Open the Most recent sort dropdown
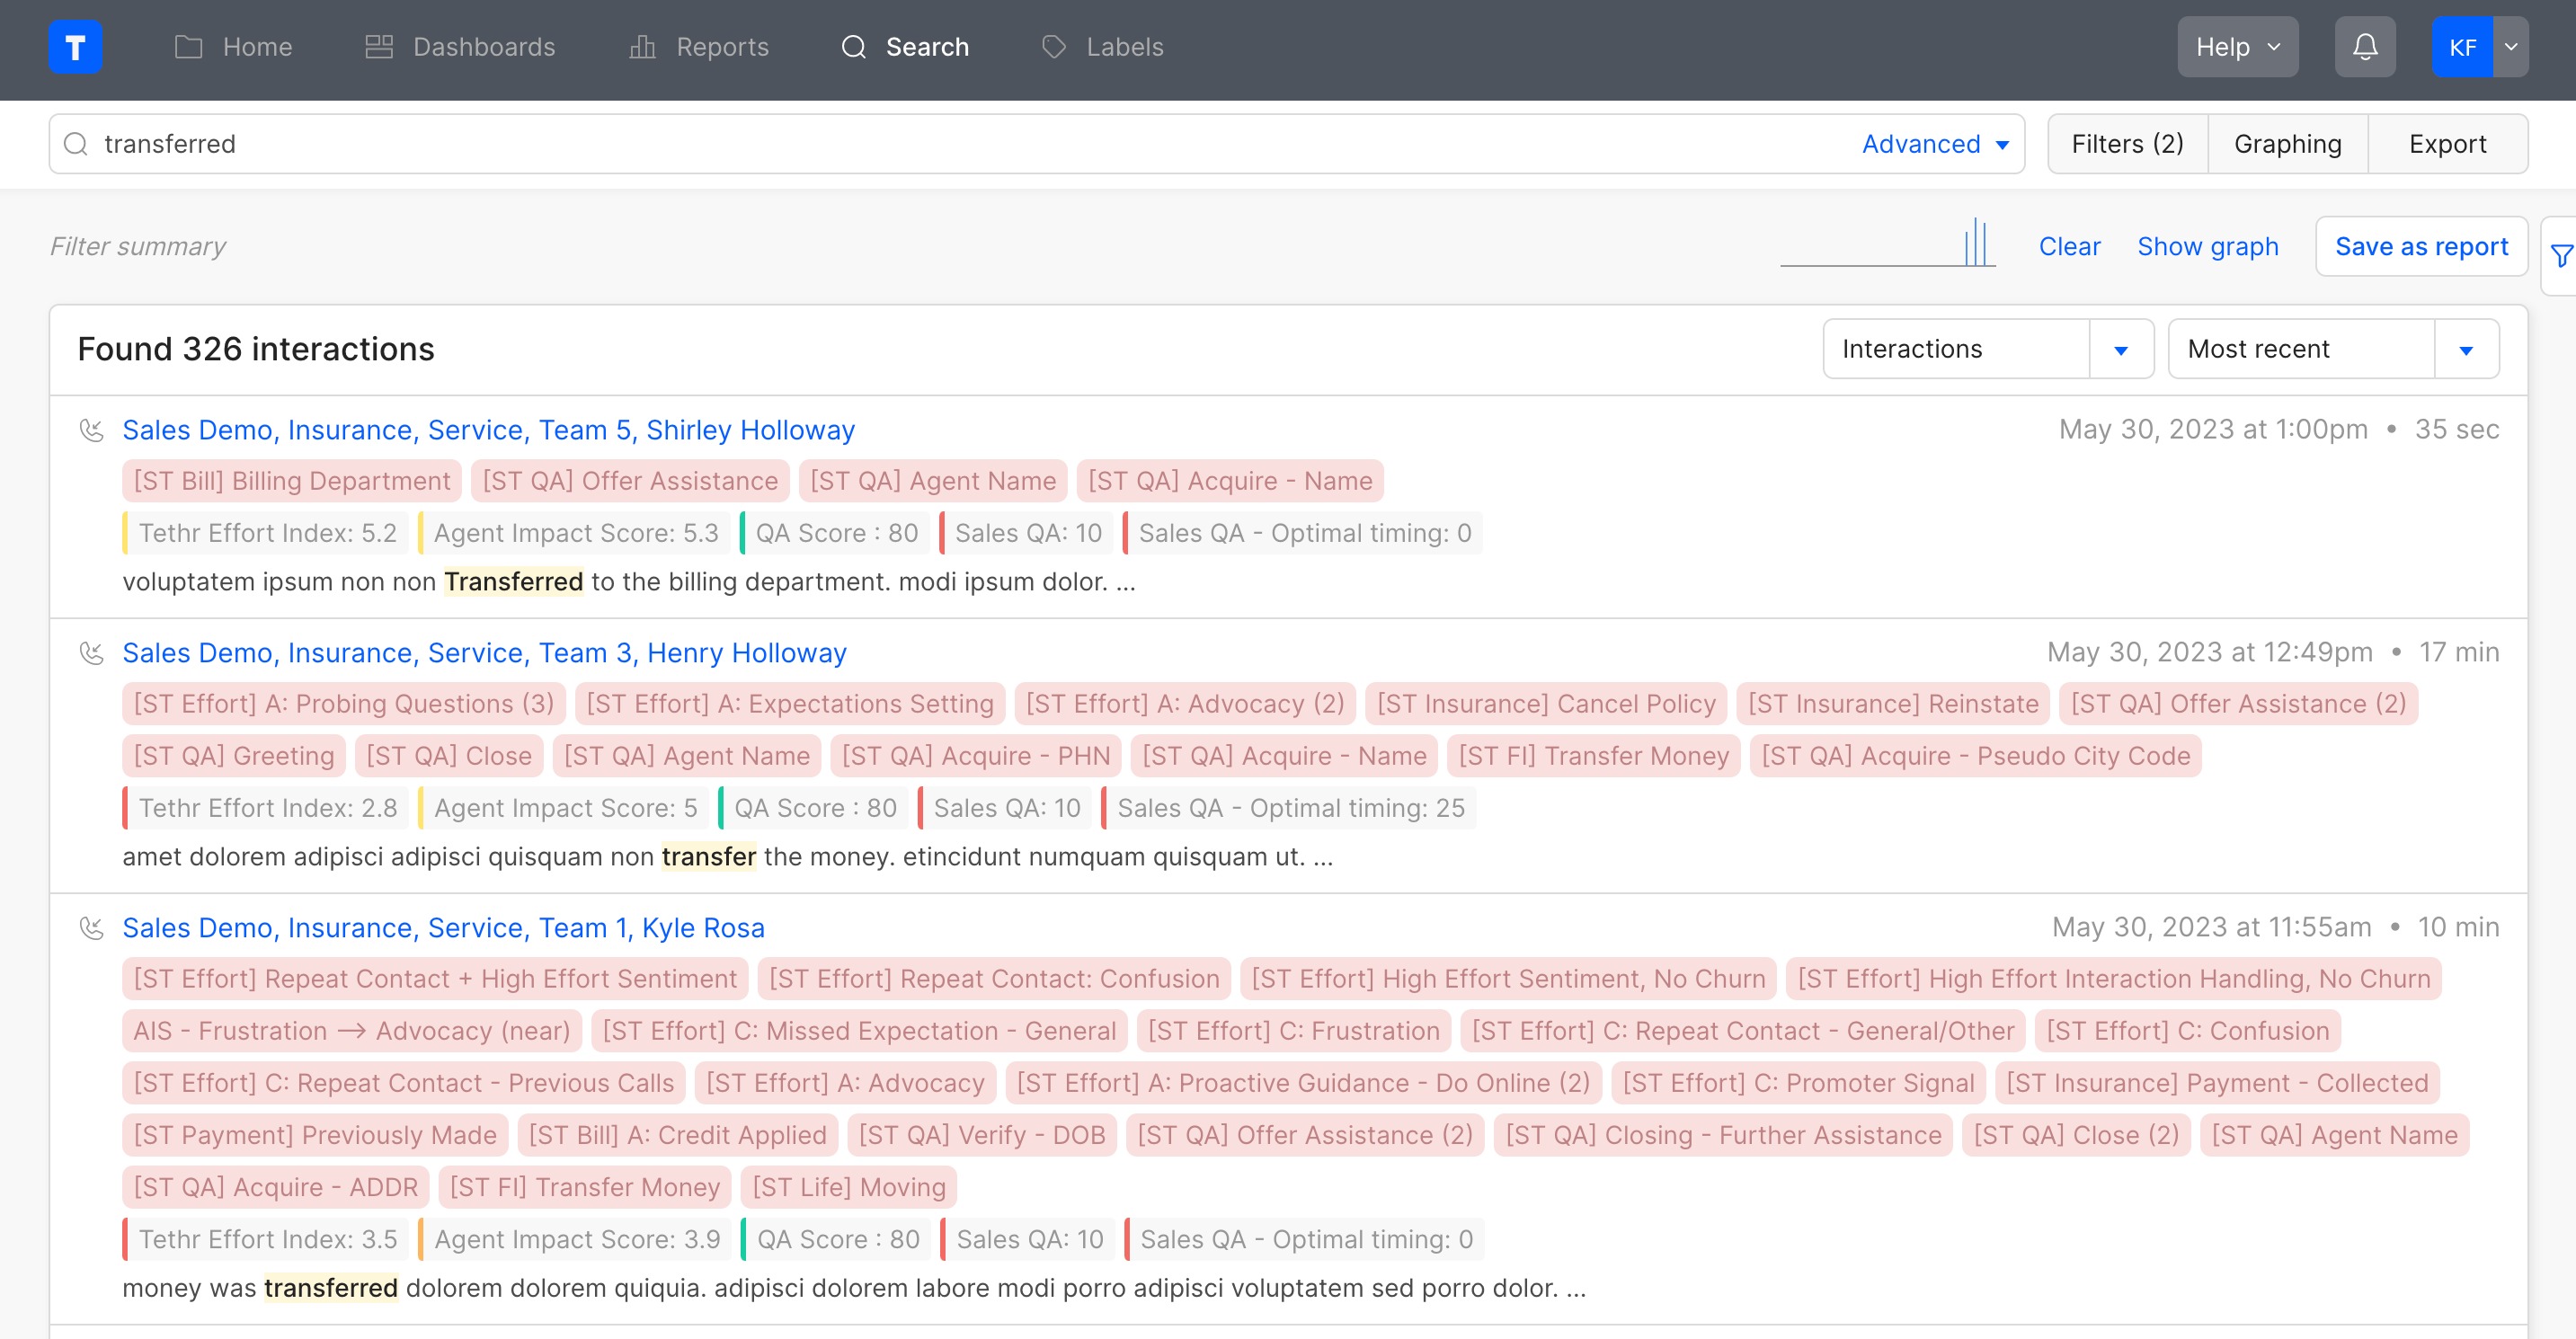The height and width of the screenshot is (1339, 2576). click(x=2467, y=348)
